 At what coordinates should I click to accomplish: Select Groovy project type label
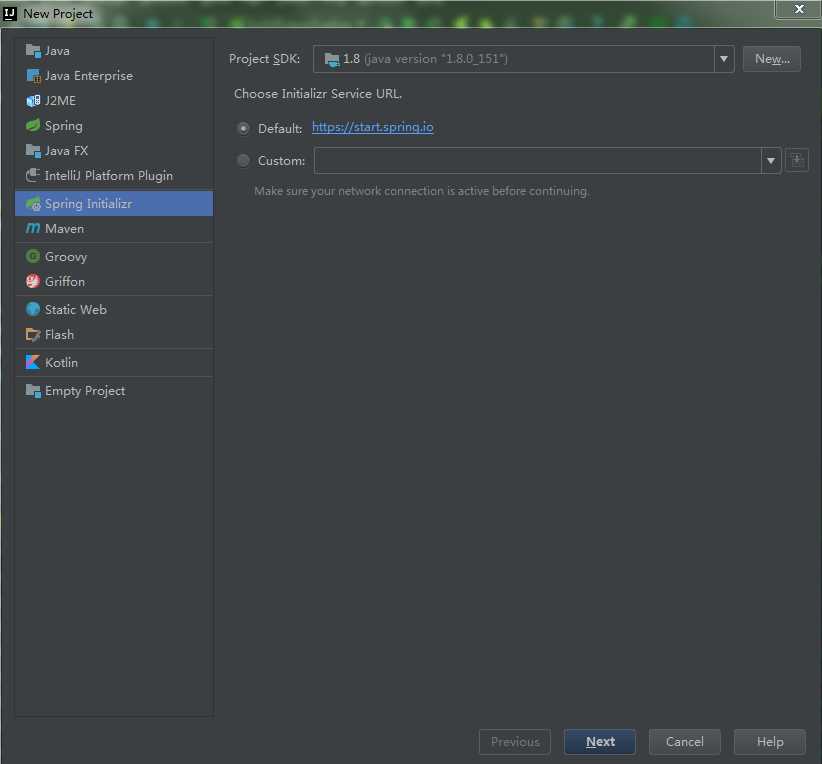point(66,257)
